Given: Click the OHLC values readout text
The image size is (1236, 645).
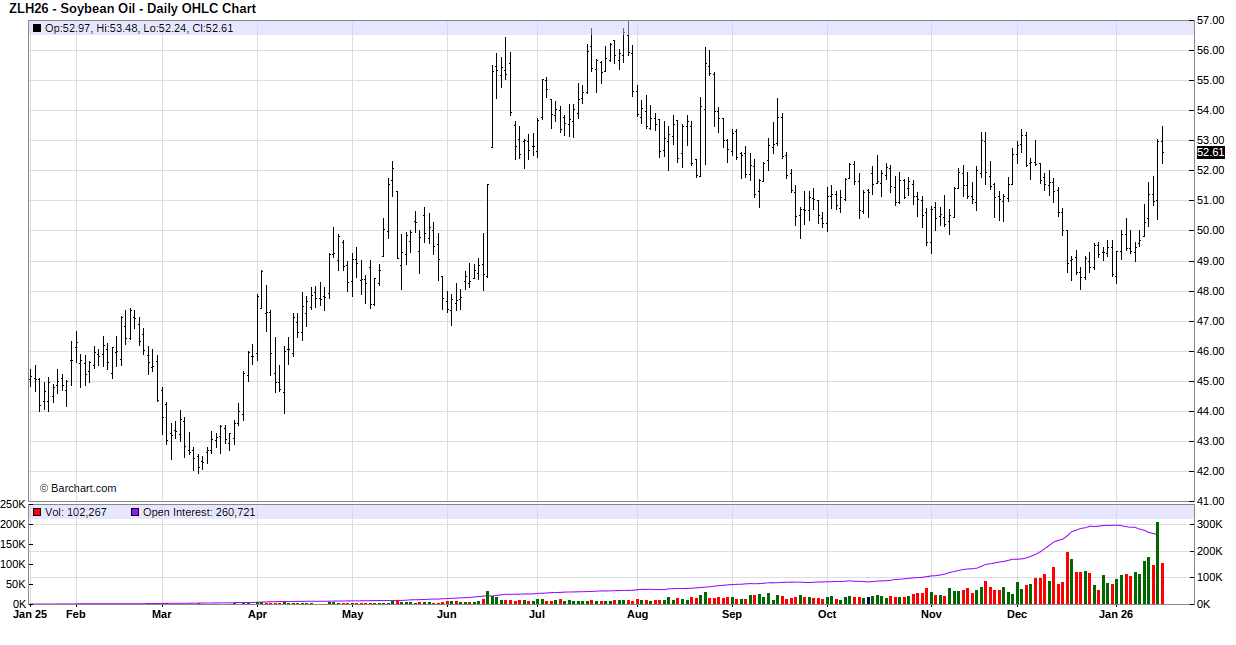Looking at the screenshot, I should pos(139,28).
